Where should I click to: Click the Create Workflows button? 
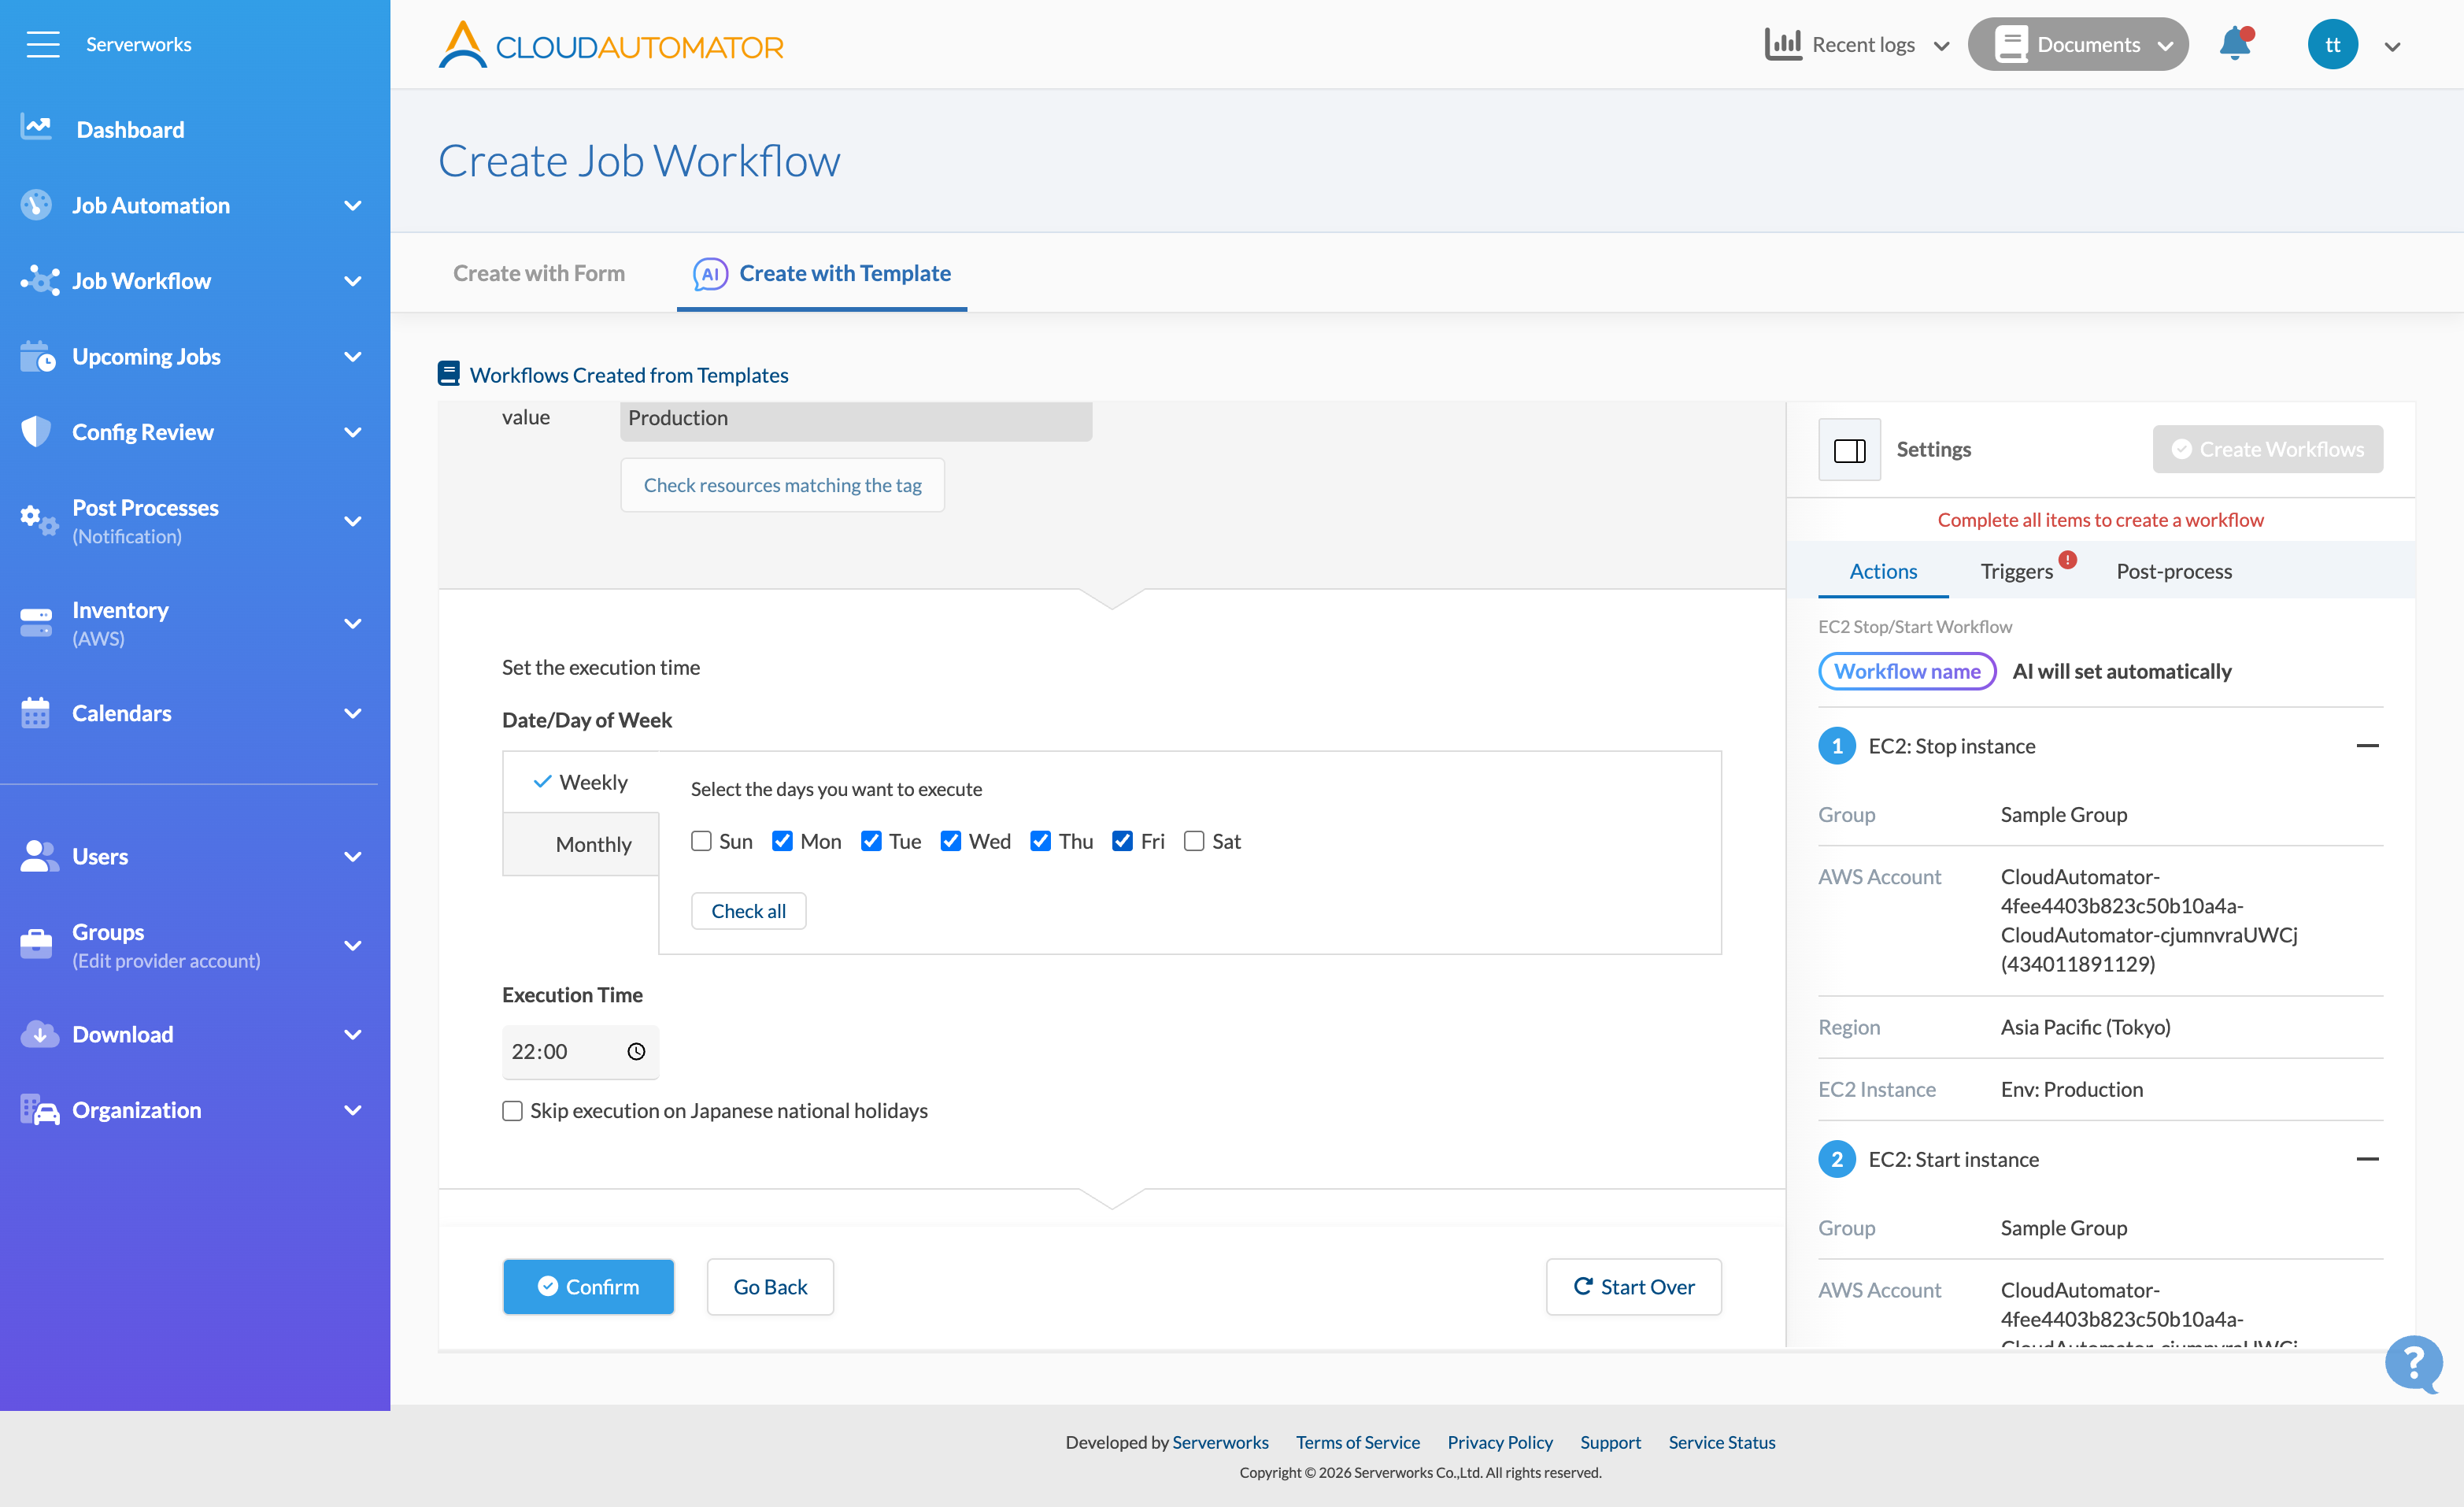click(x=2268, y=449)
